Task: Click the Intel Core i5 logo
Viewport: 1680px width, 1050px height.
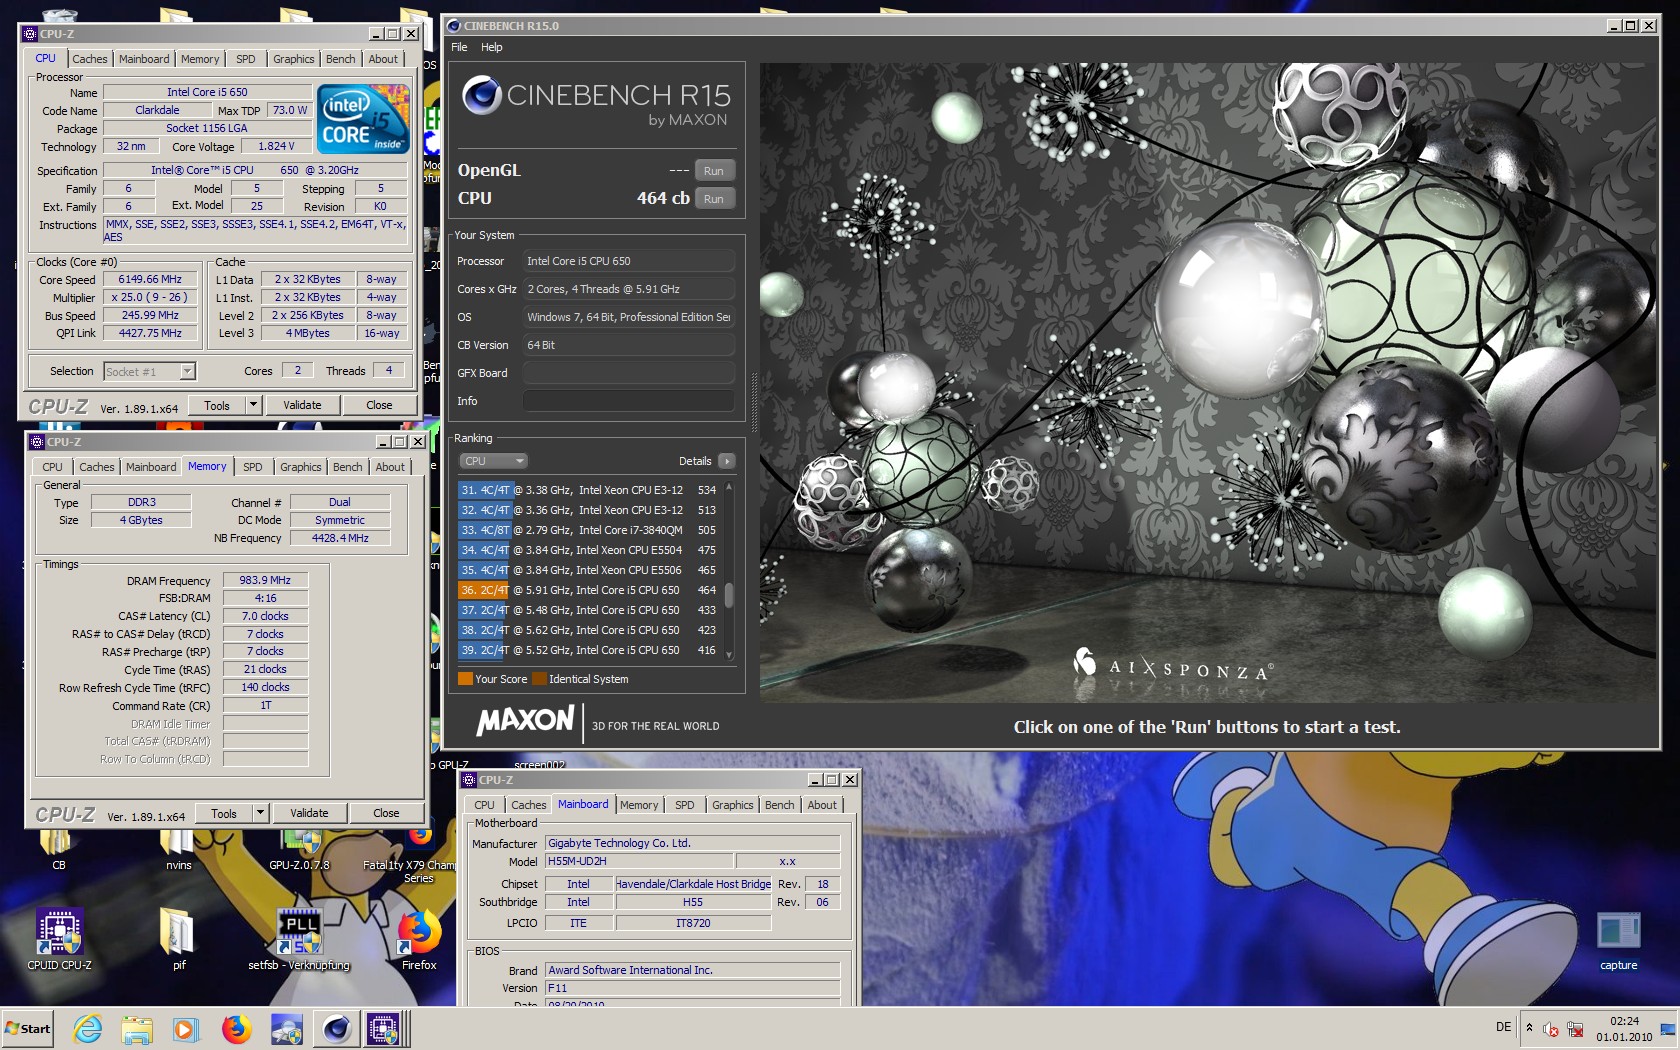Action: point(363,118)
